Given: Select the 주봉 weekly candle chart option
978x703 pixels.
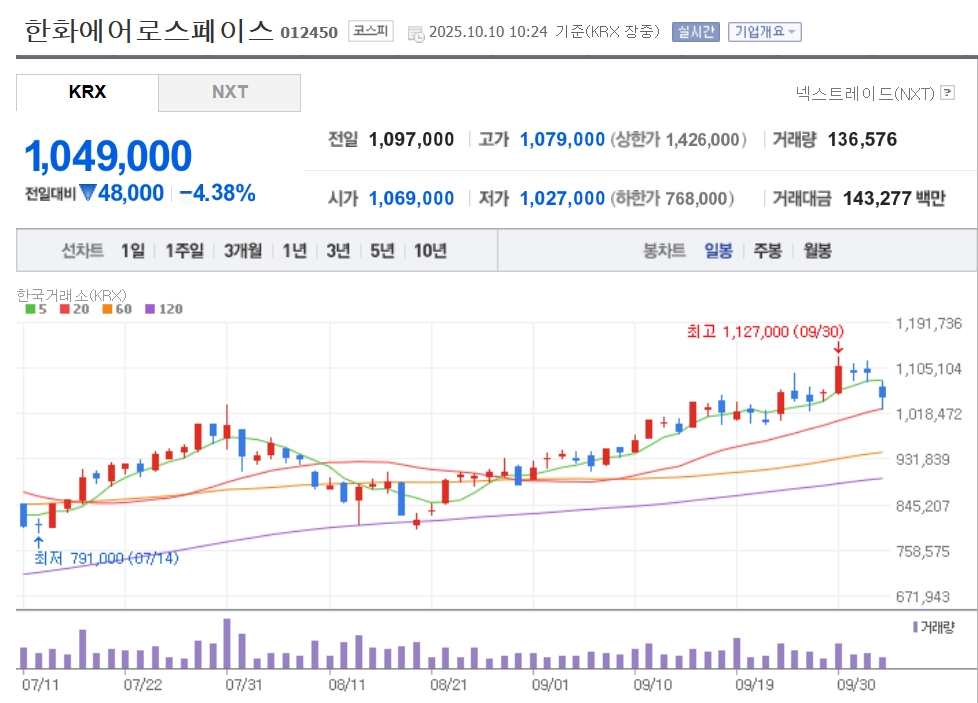Looking at the screenshot, I should click(x=767, y=250).
